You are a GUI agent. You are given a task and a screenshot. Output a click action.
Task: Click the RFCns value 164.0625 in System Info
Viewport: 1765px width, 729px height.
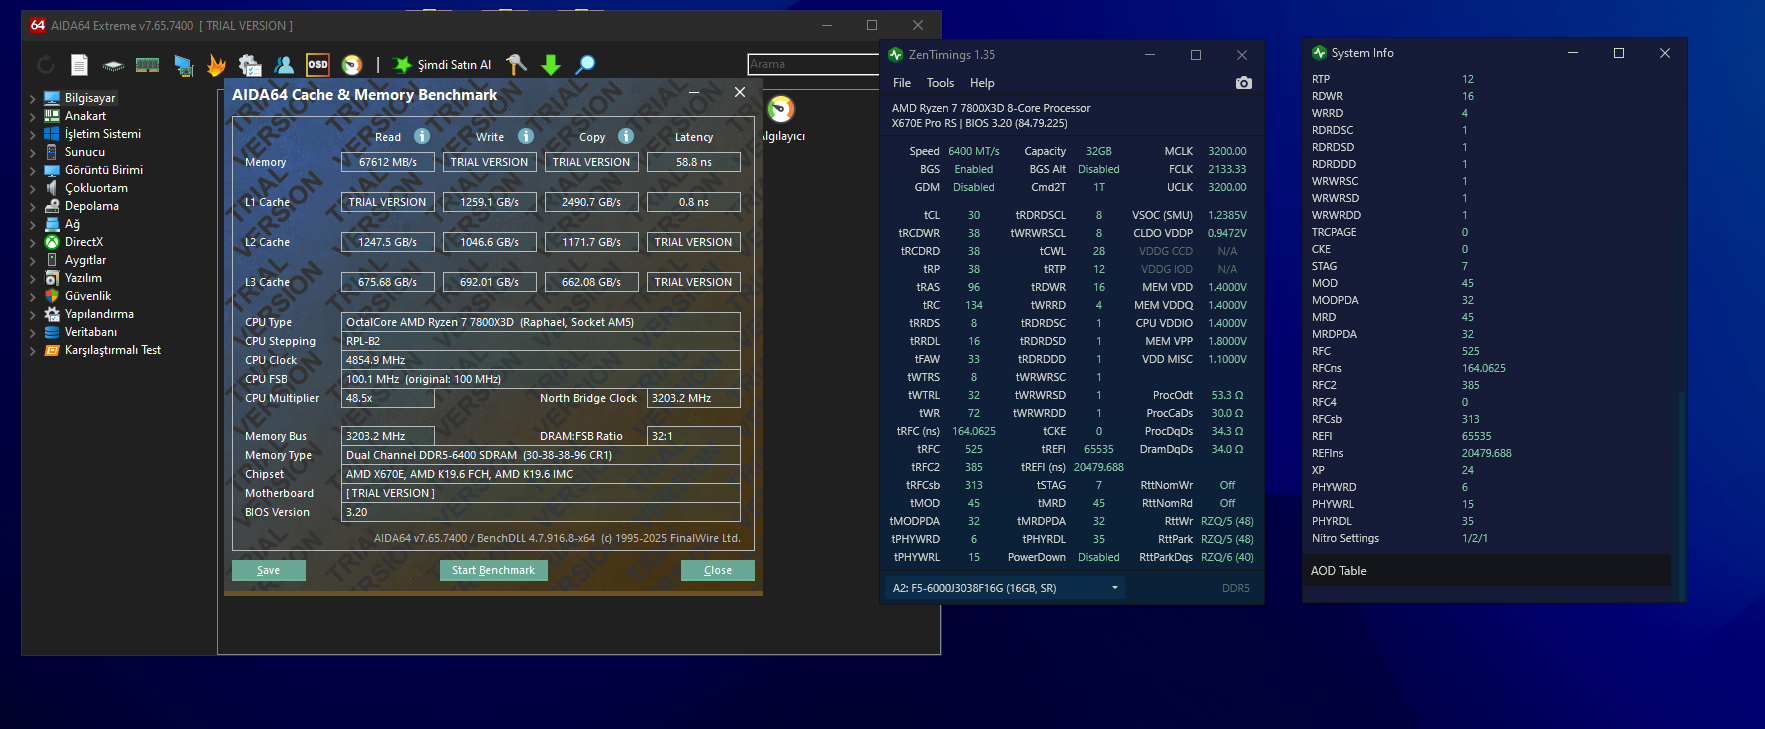click(x=1484, y=368)
